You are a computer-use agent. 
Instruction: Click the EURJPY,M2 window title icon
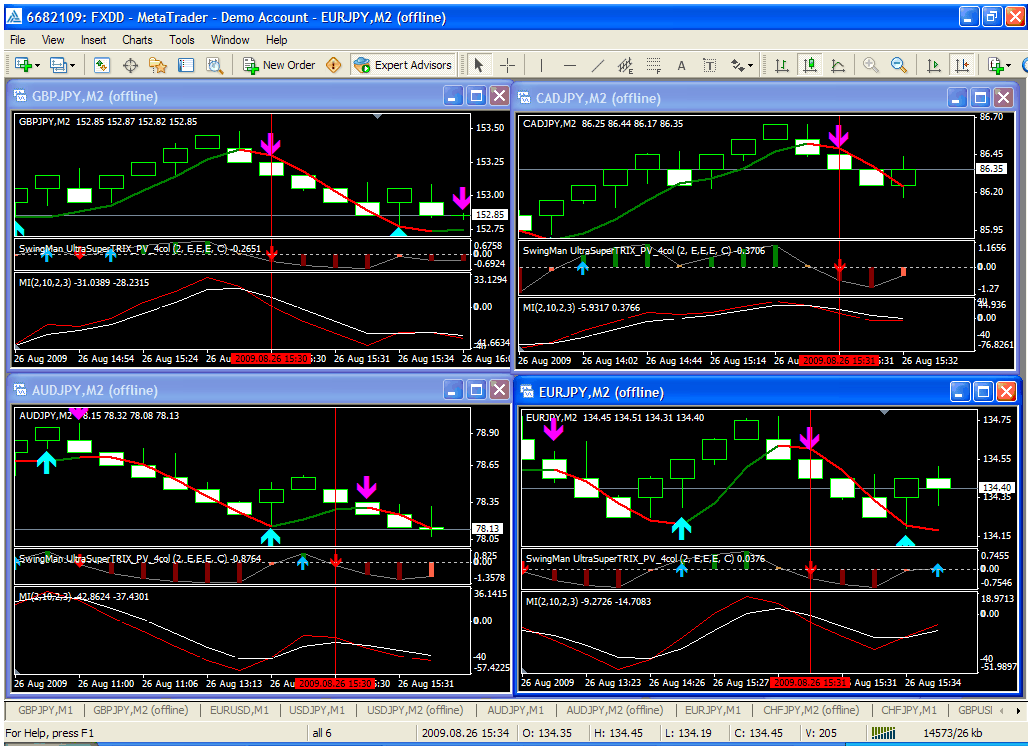[x=527, y=392]
